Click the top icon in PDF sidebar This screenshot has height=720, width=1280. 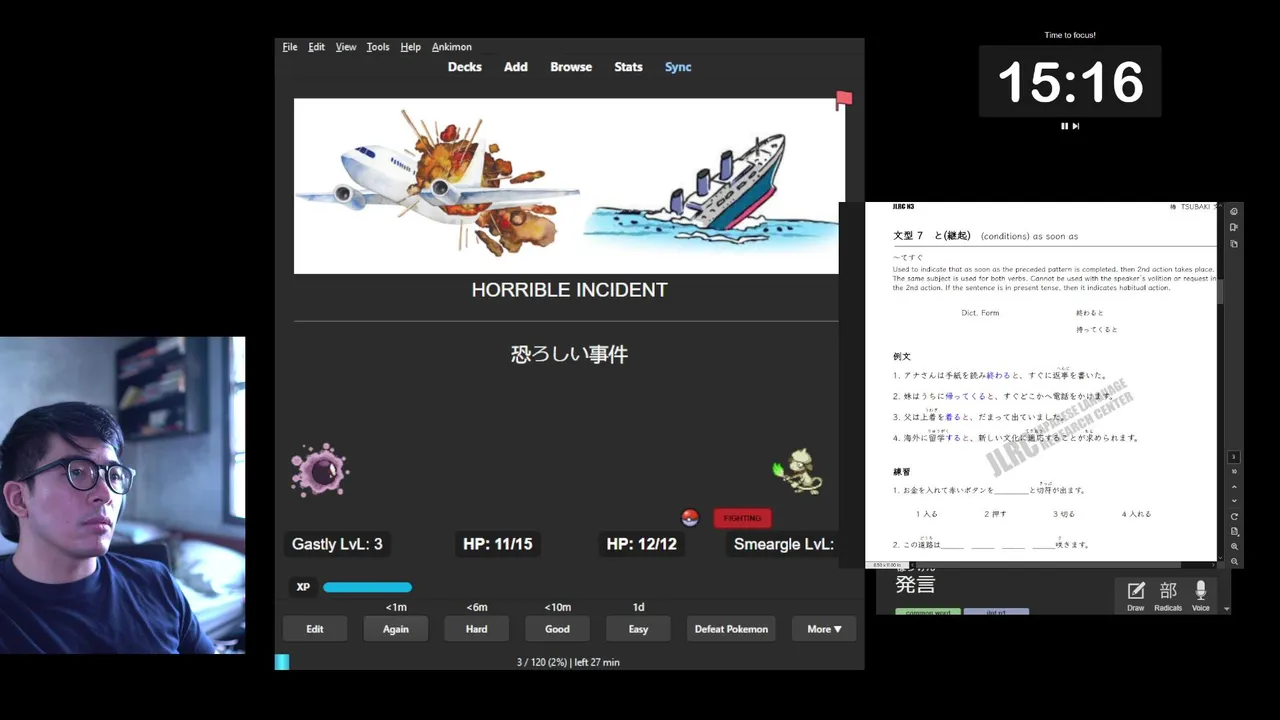[1234, 211]
